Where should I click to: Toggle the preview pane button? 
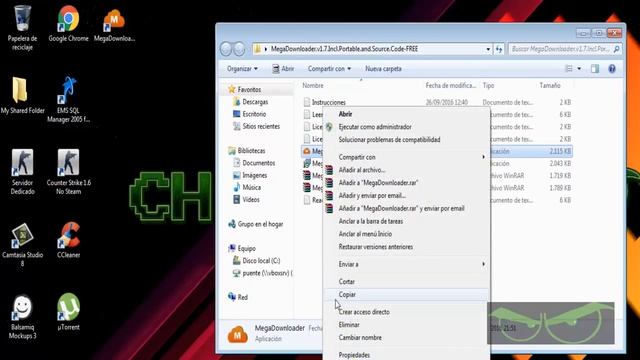[595, 69]
